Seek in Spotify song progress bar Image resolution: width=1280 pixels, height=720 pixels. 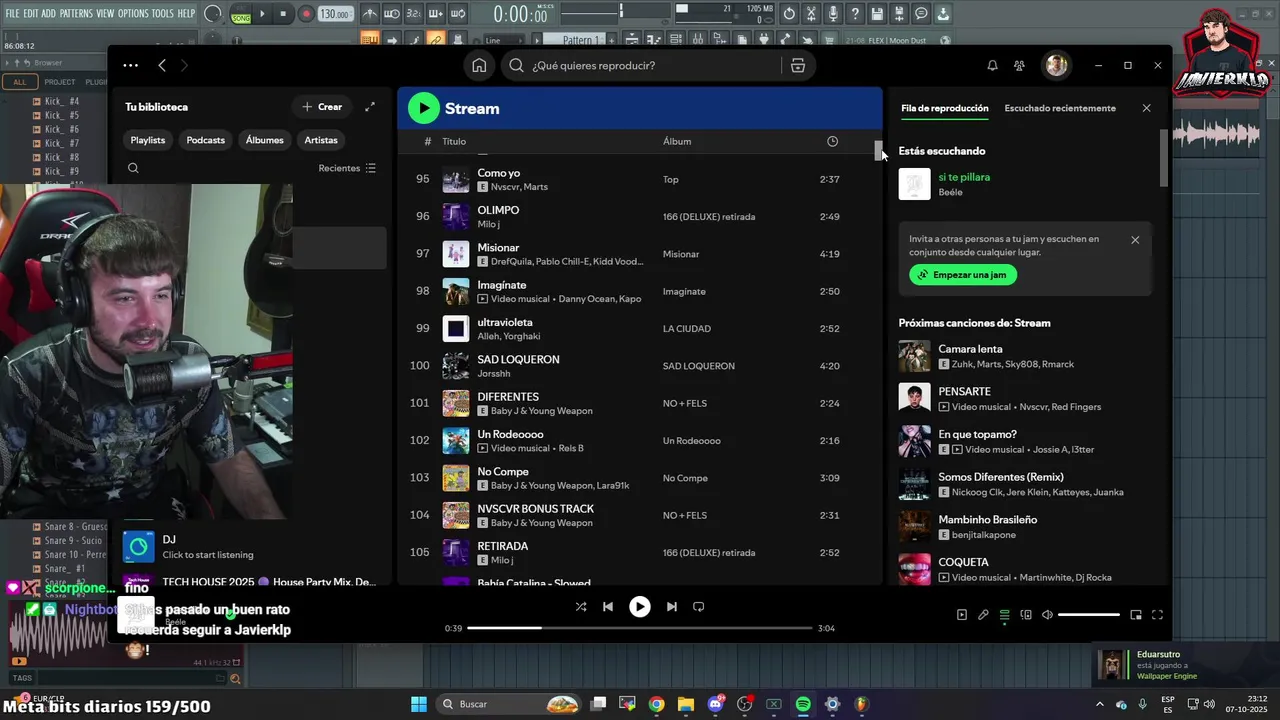(640, 628)
